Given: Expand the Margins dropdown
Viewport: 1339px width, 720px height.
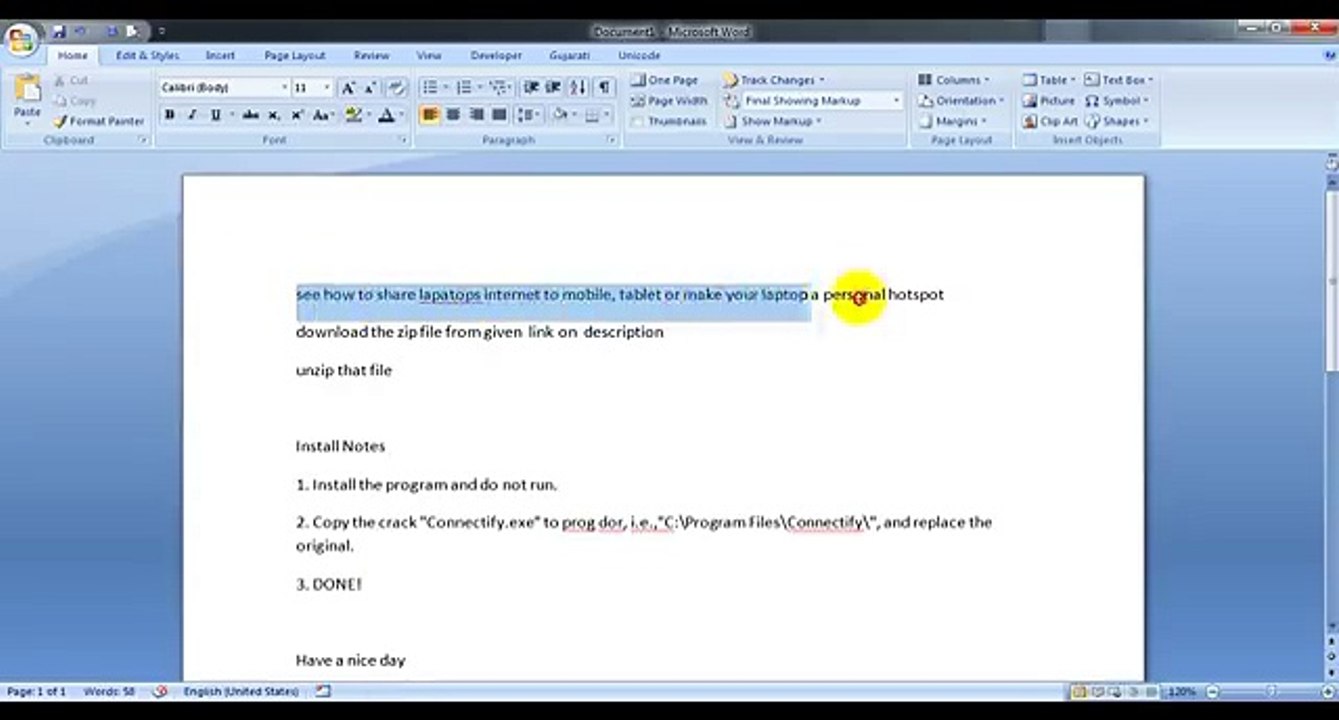Looking at the screenshot, I should (953, 121).
